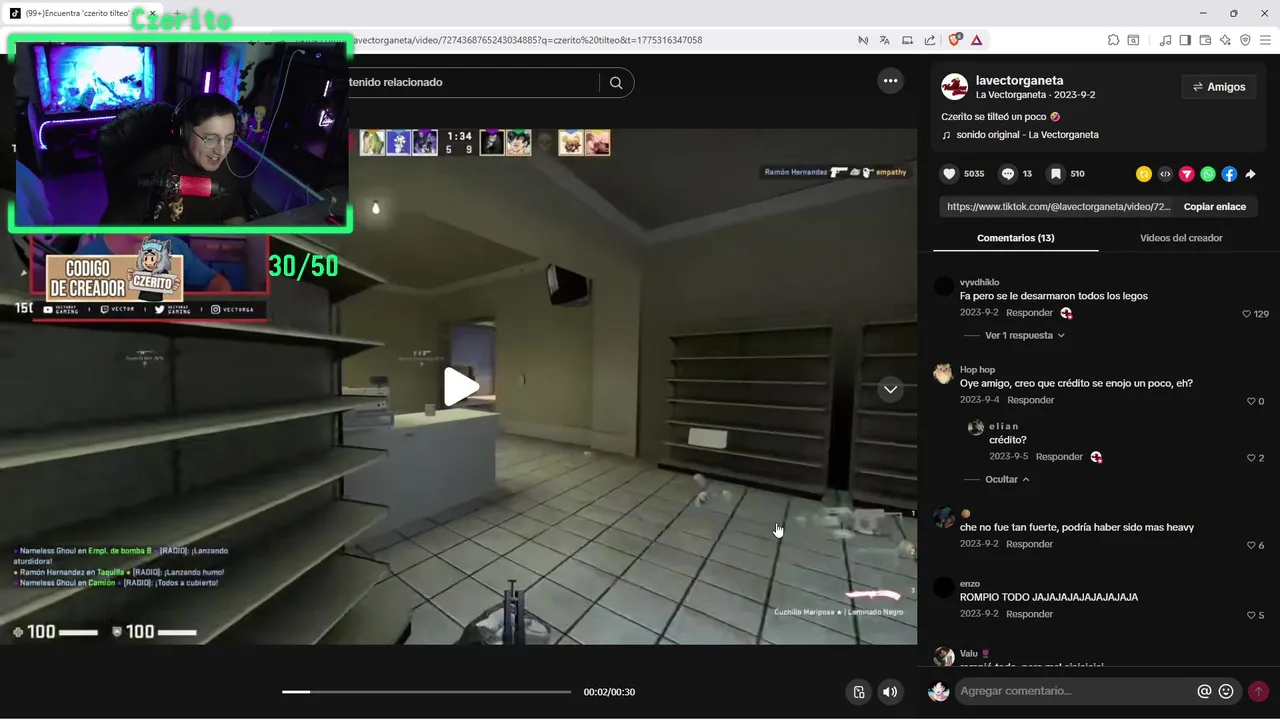Switch to Videos del creador tab
The image size is (1280, 720).
coord(1181,238)
